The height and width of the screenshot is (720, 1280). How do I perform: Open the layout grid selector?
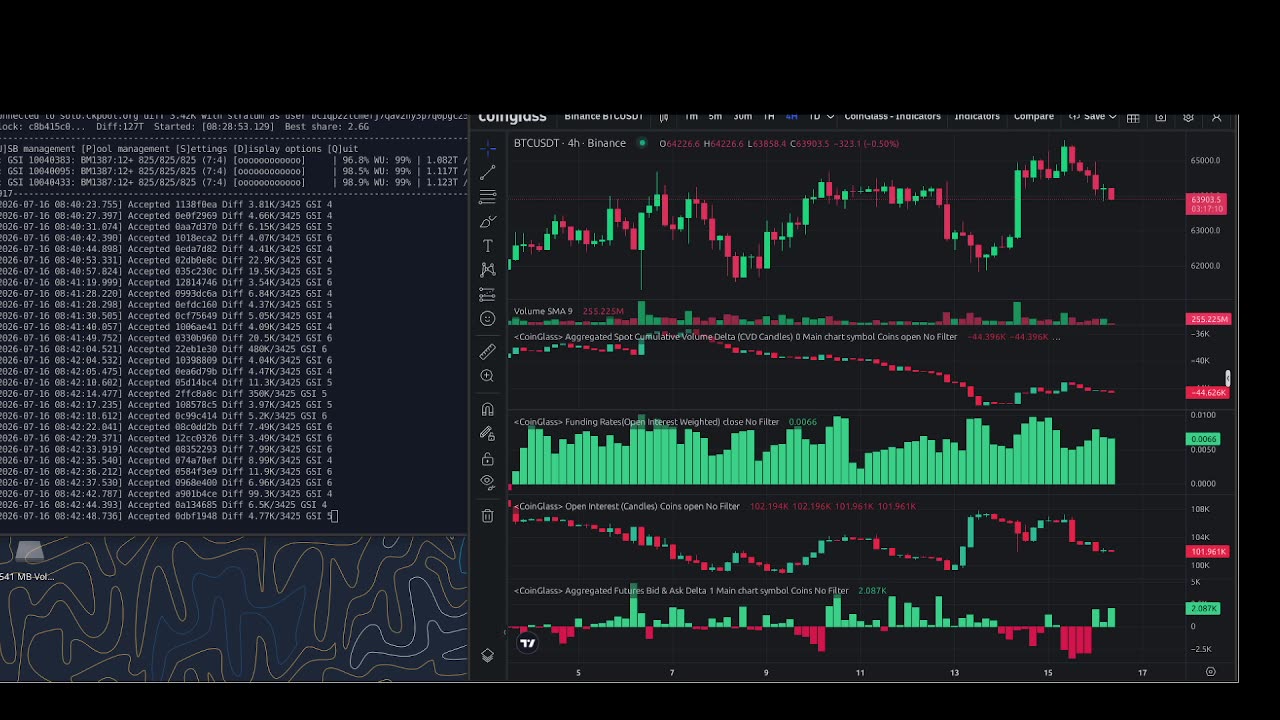[x=1133, y=117]
